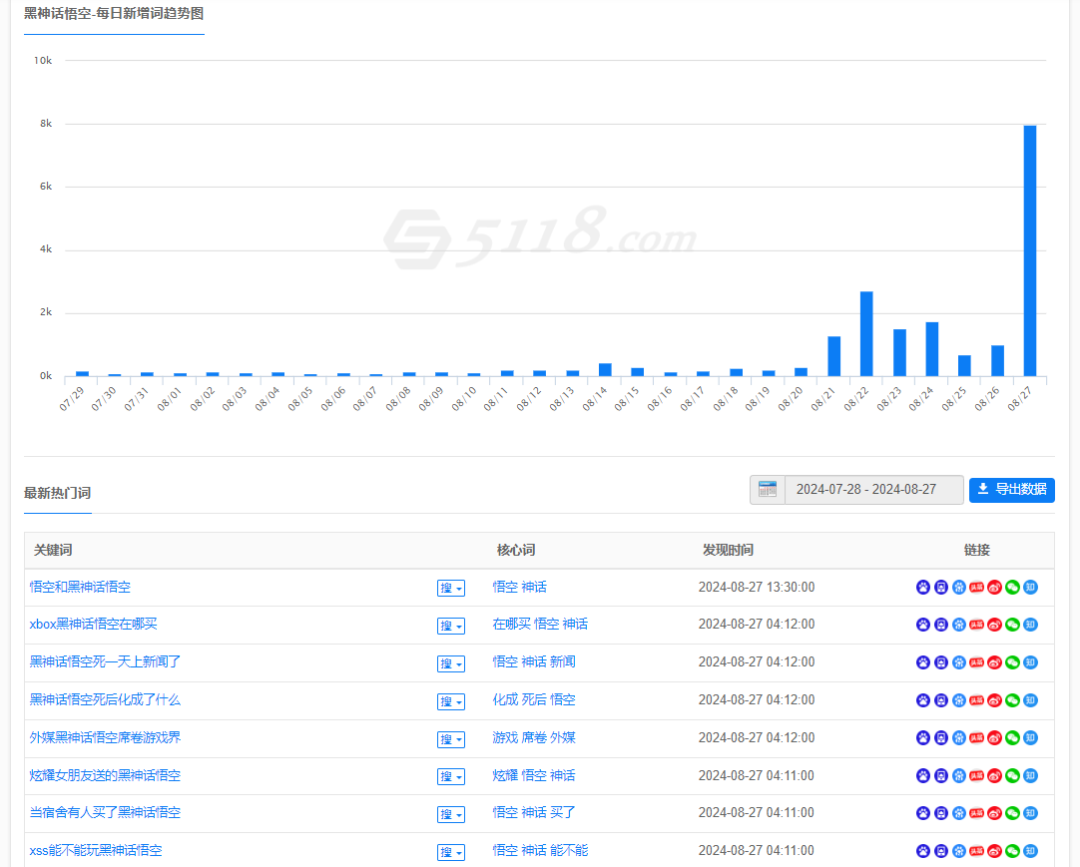
Task: Click the 关键词 column header
Action: pyautogui.click(x=53, y=550)
